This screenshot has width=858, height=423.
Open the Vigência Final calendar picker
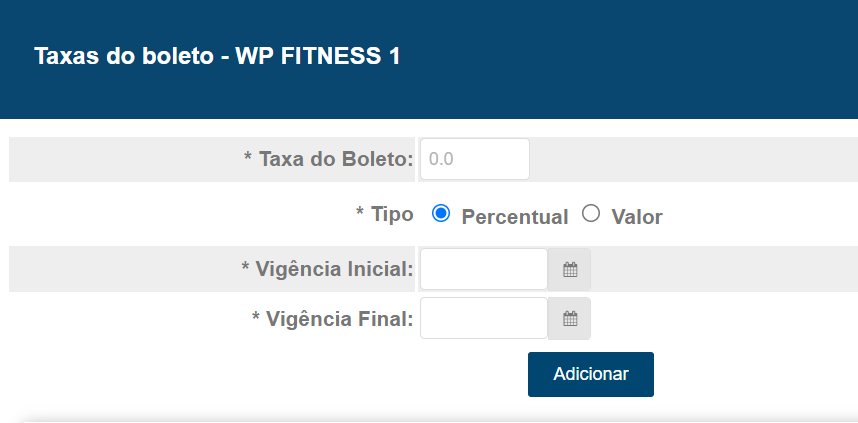coord(570,319)
